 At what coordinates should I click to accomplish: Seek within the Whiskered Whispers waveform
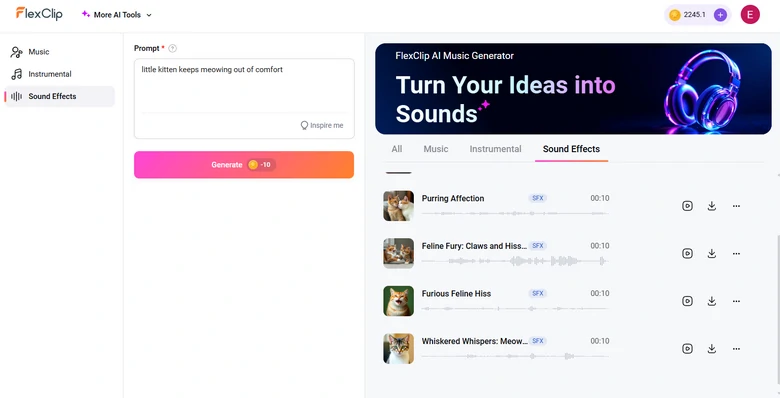[x=515, y=356]
